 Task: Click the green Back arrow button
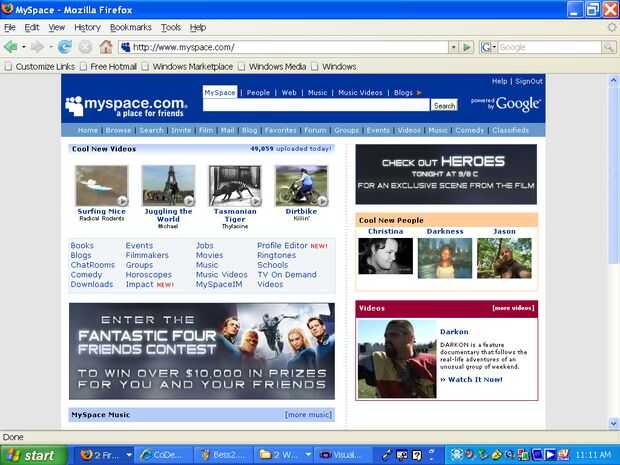click(11, 47)
